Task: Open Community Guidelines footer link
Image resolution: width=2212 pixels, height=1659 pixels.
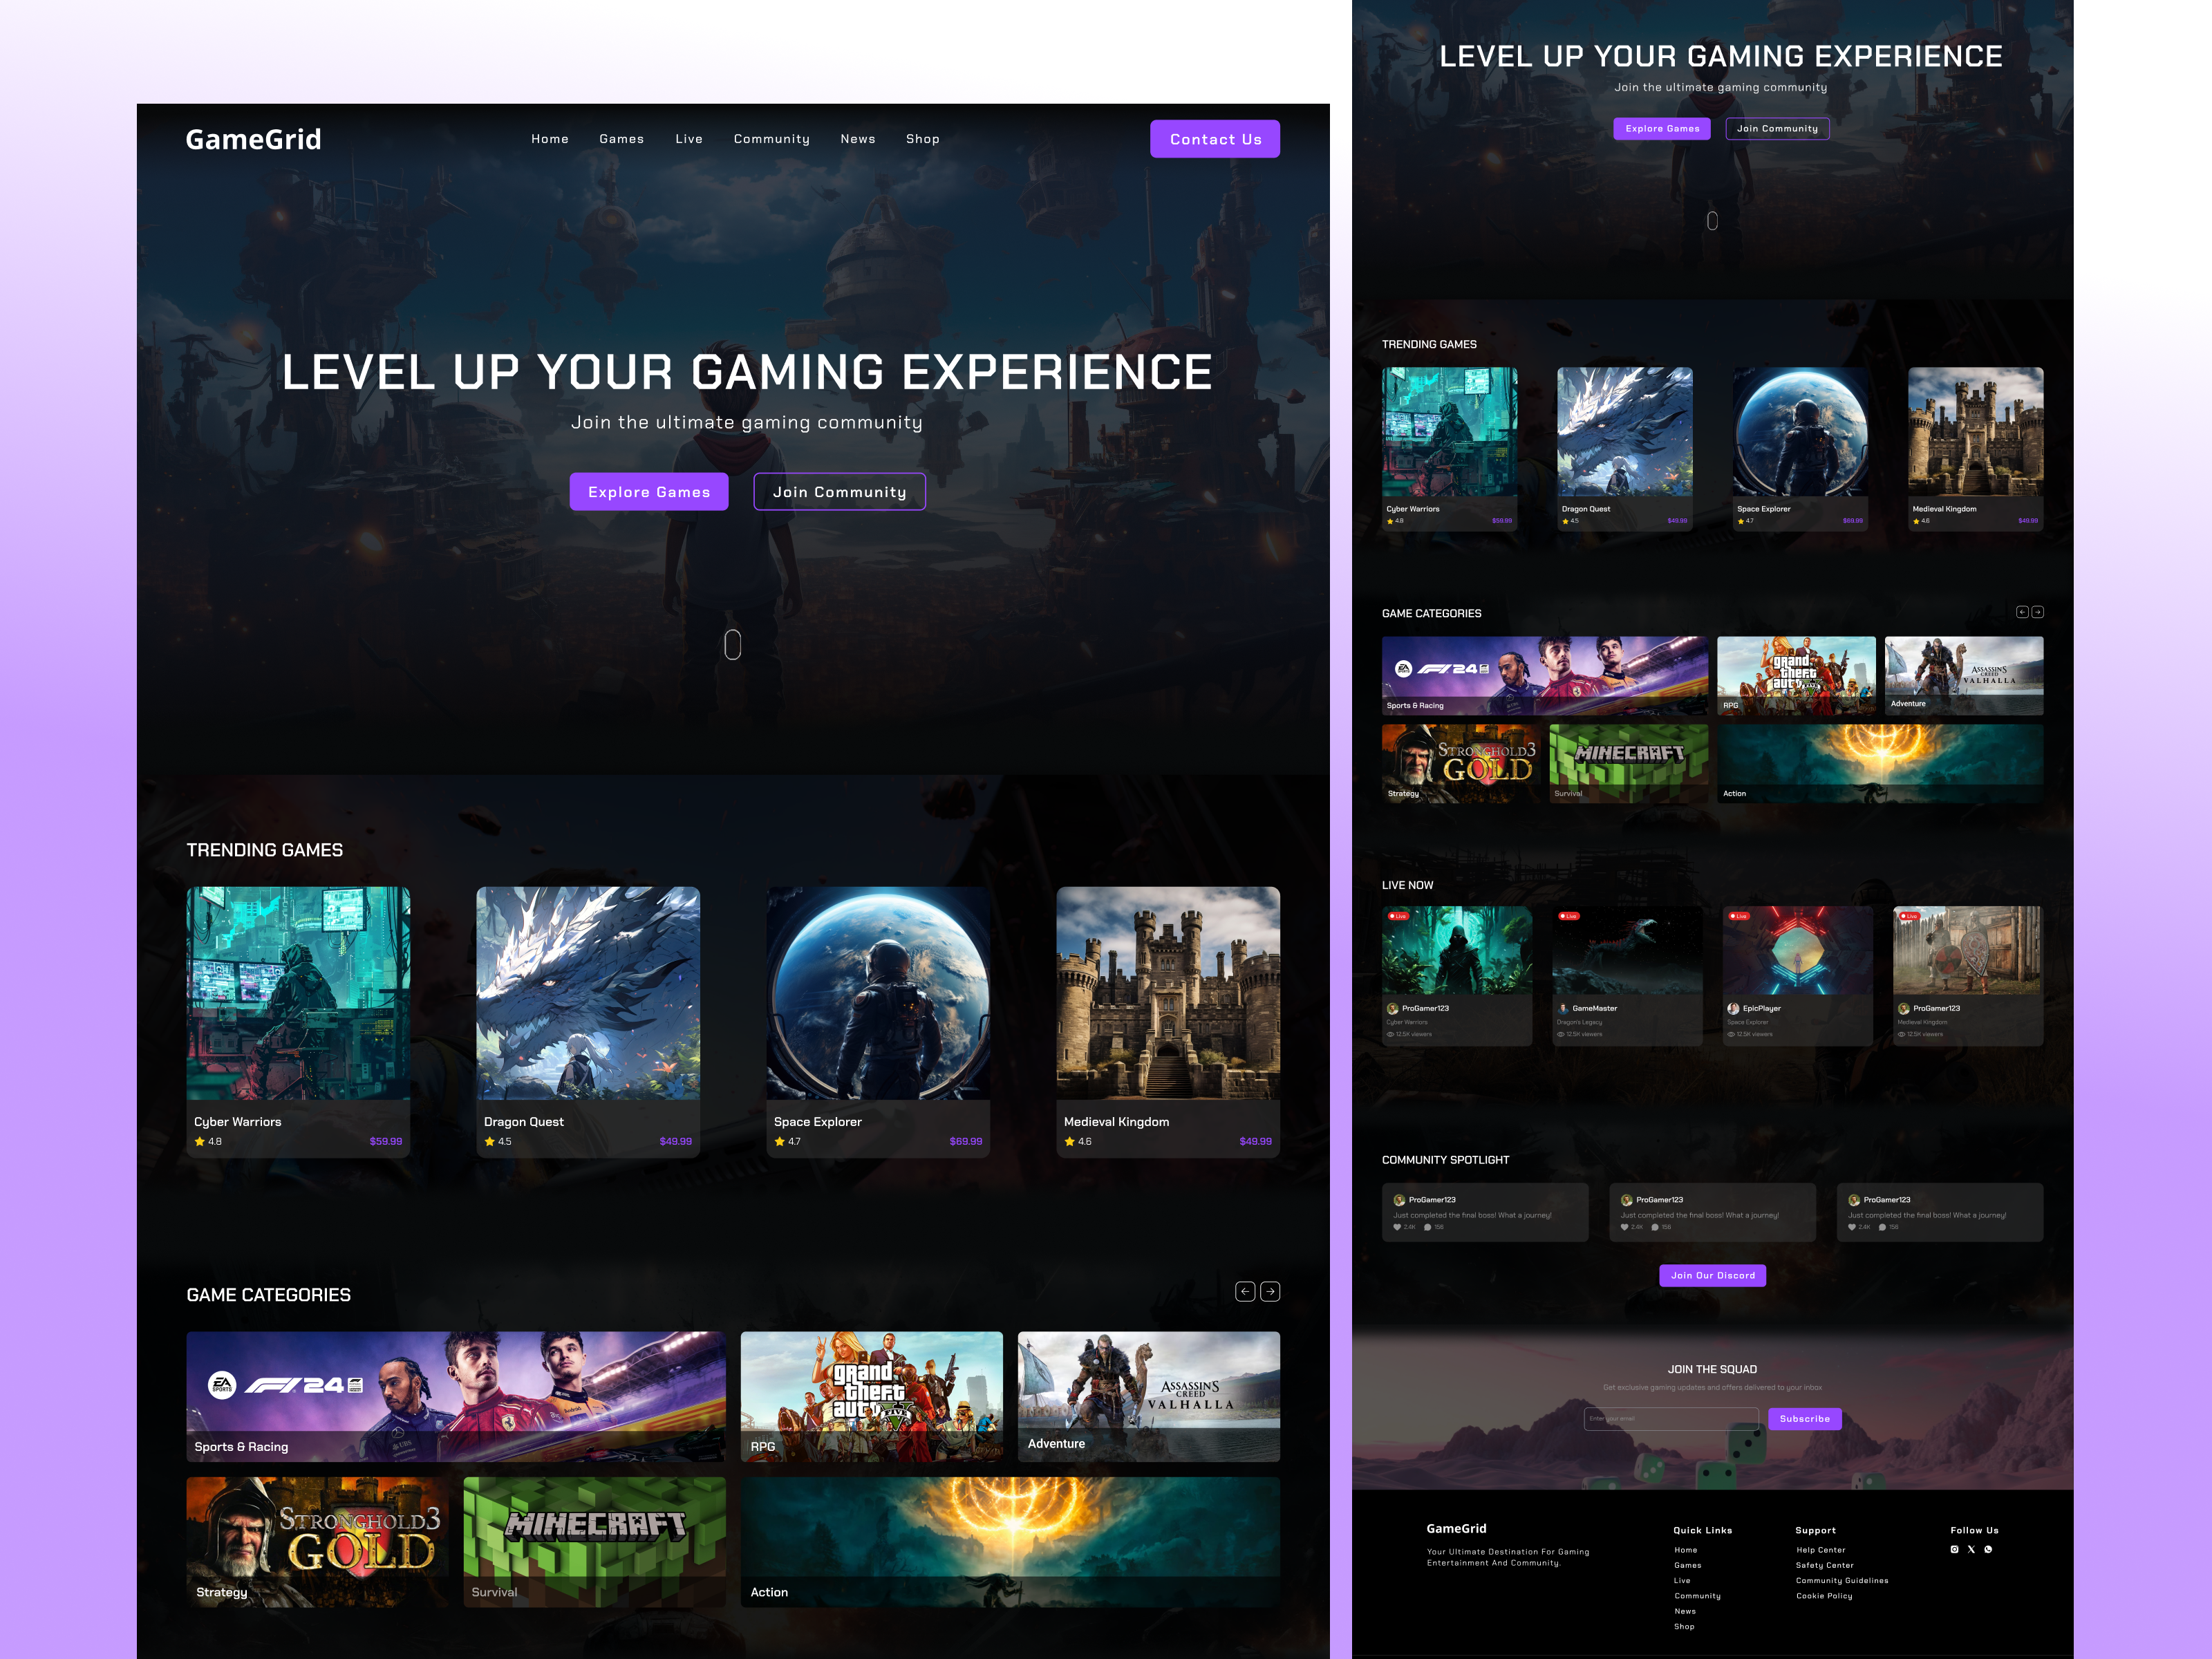Action: click(1842, 1581)
